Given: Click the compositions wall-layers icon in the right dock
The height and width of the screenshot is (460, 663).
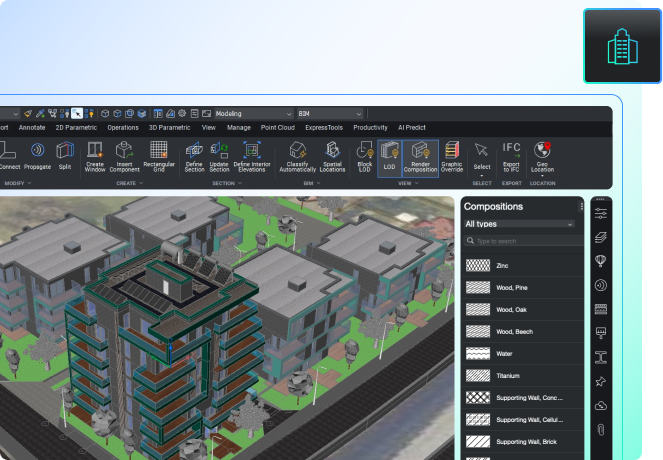Looking at the screenshot, I should tap(601, 309).
